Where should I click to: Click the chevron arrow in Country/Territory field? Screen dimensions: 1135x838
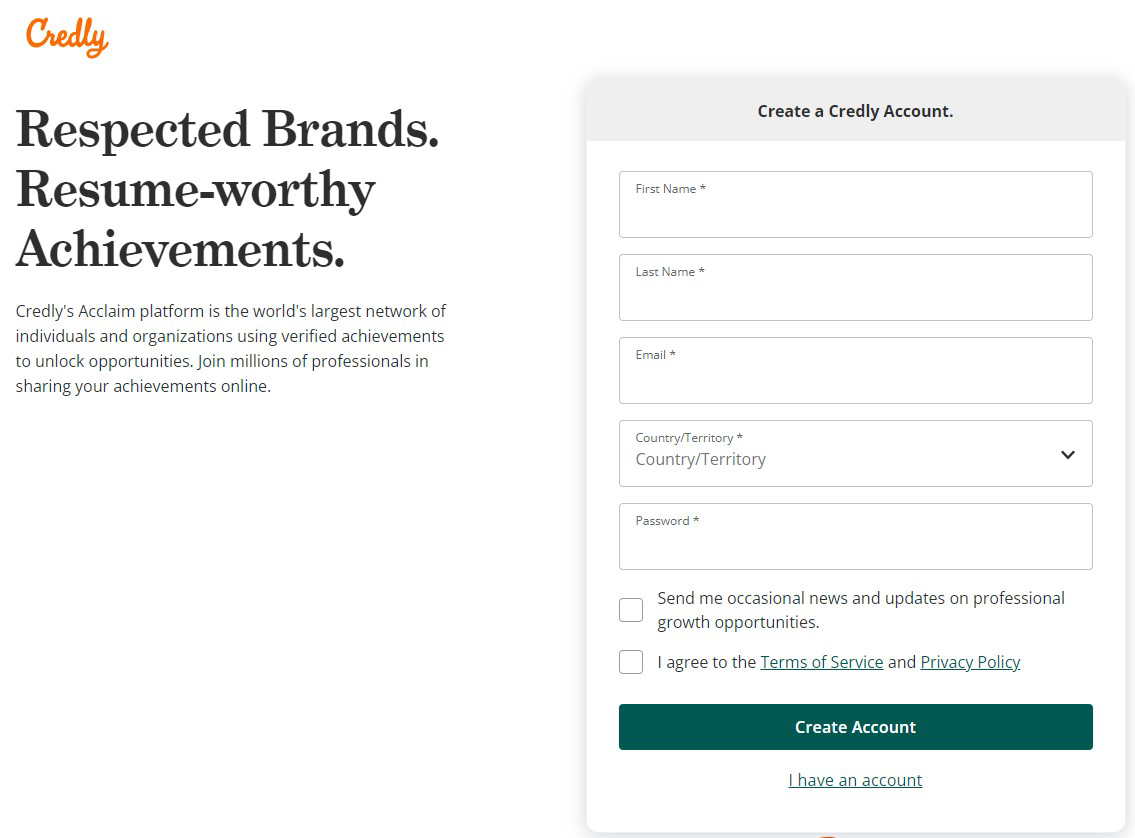tap(1067, 454)
